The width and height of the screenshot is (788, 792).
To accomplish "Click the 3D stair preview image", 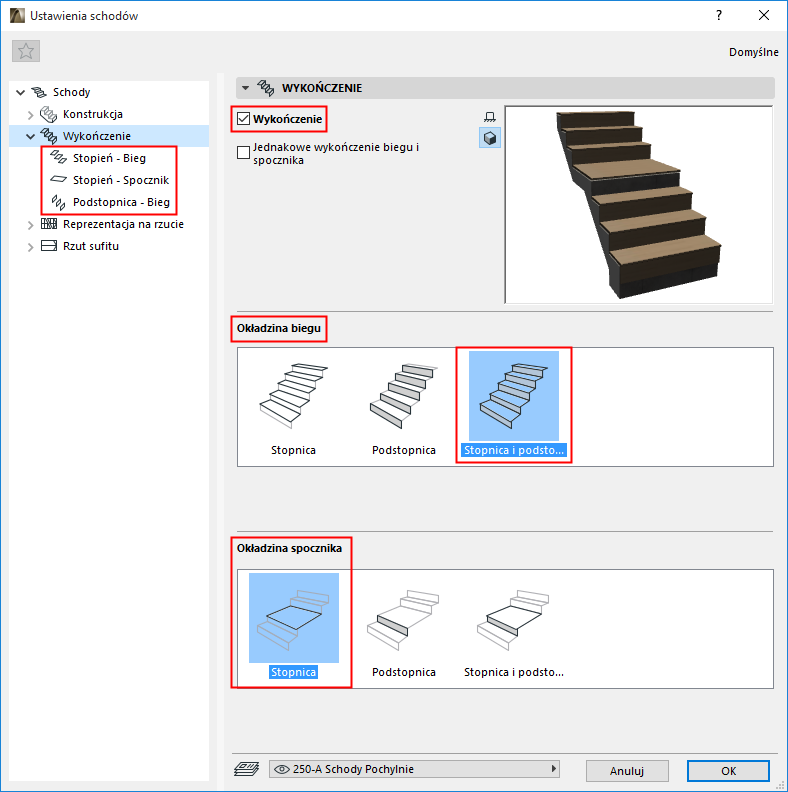I will pyautogui.click(x=638, y=205).
